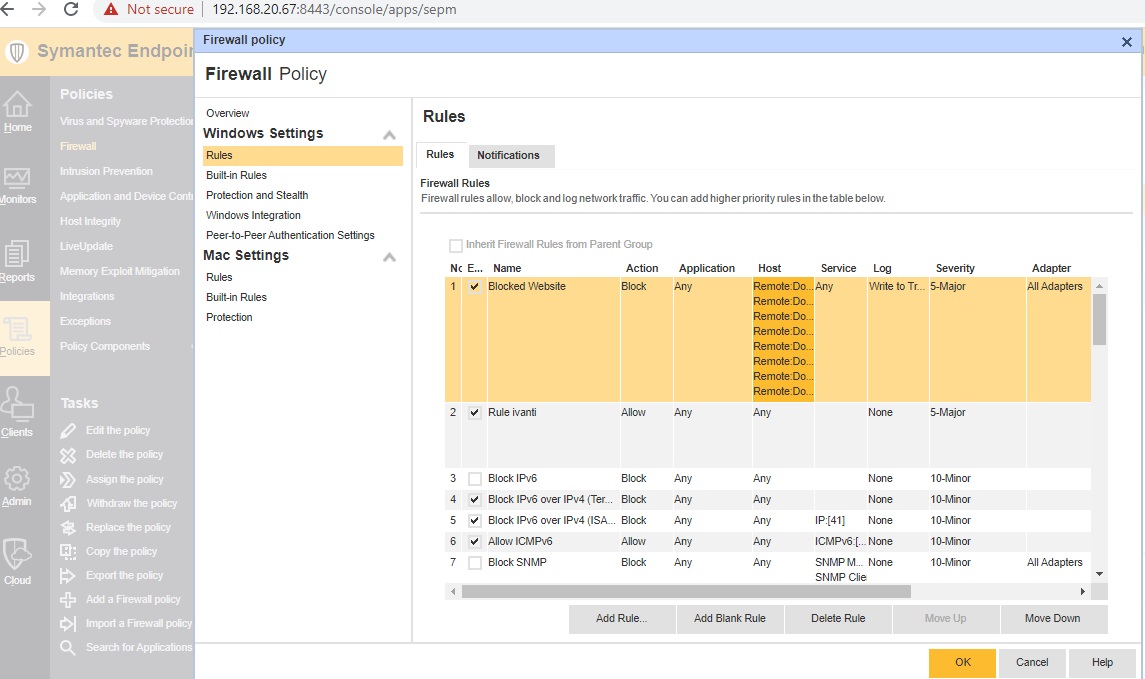Screen dimensions: 1145x679
Task: Click the Add Rule... button
Action: (x=622, y=619)
